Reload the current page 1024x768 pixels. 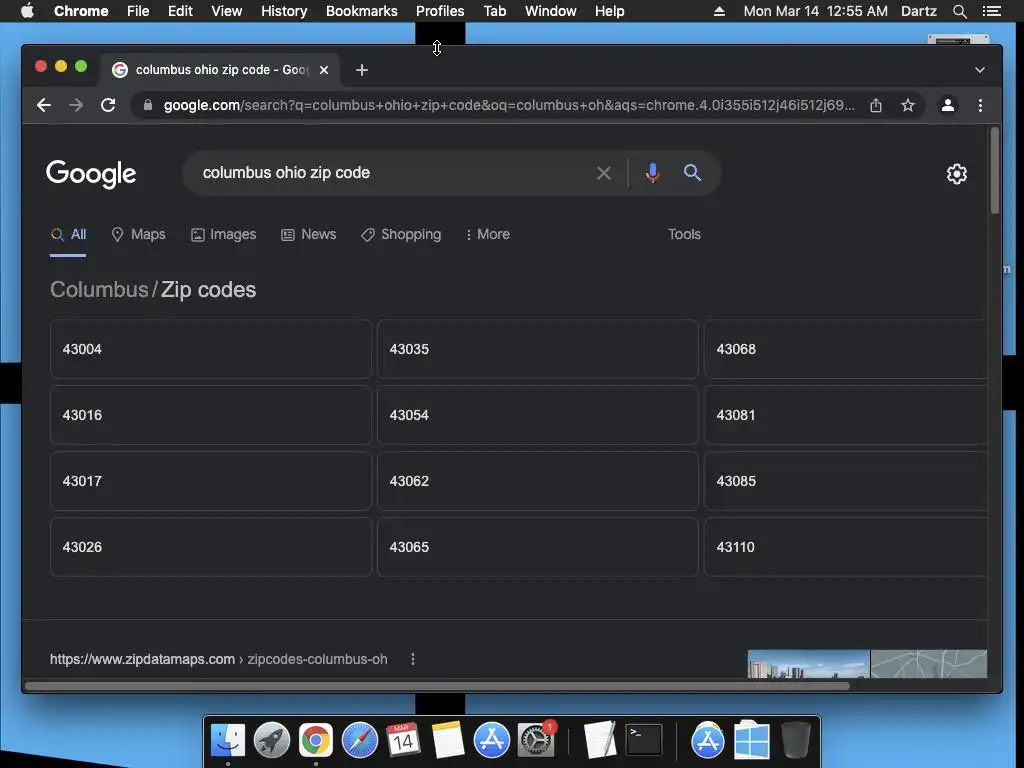108,105
